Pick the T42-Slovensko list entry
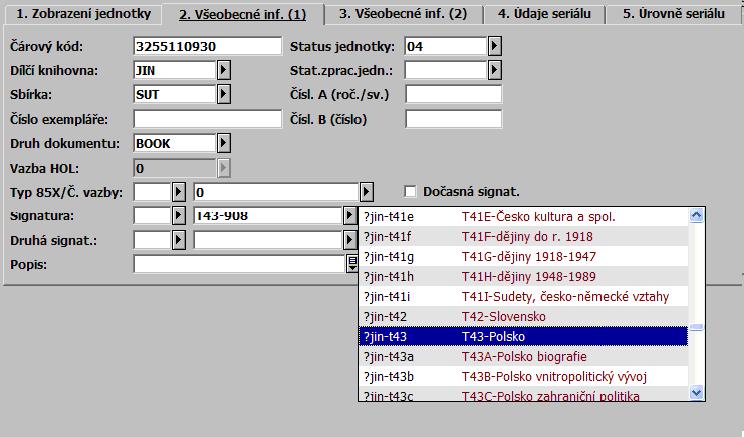The image size is (744, 437). [523, 316]
